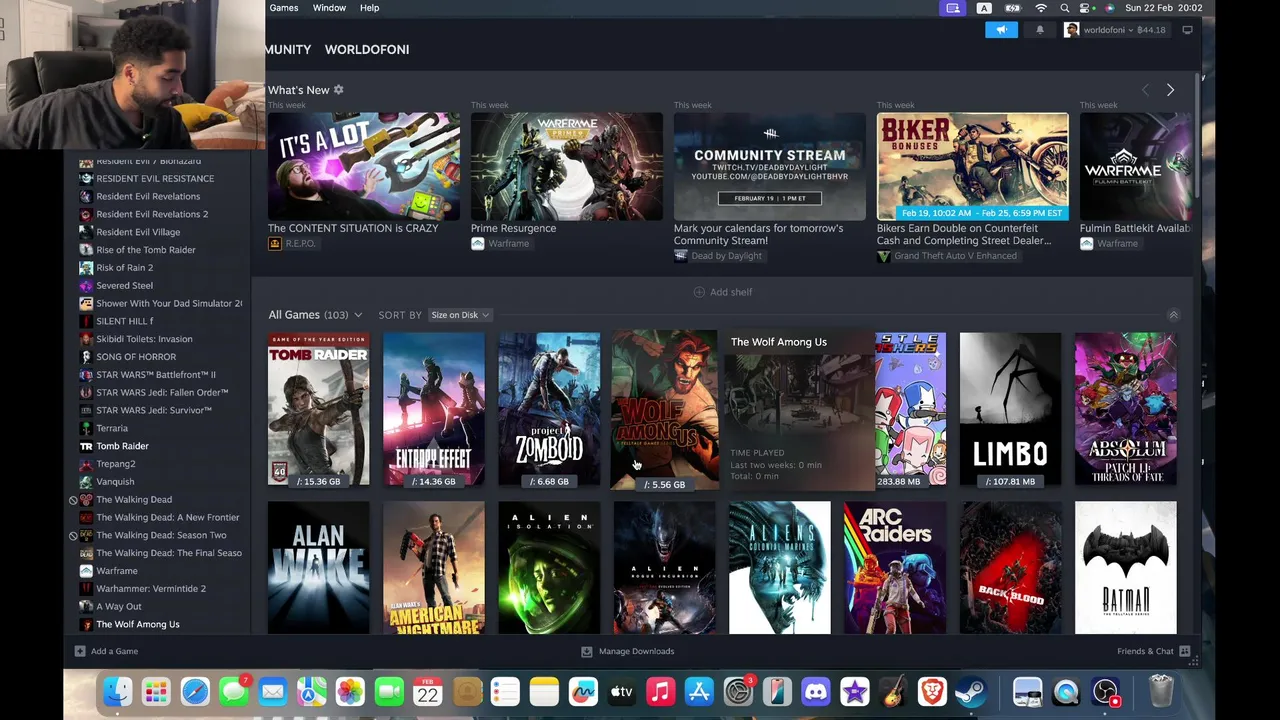Open System Settings in the dock
This screenshot has height=720, width=1280.
(738, 692)
